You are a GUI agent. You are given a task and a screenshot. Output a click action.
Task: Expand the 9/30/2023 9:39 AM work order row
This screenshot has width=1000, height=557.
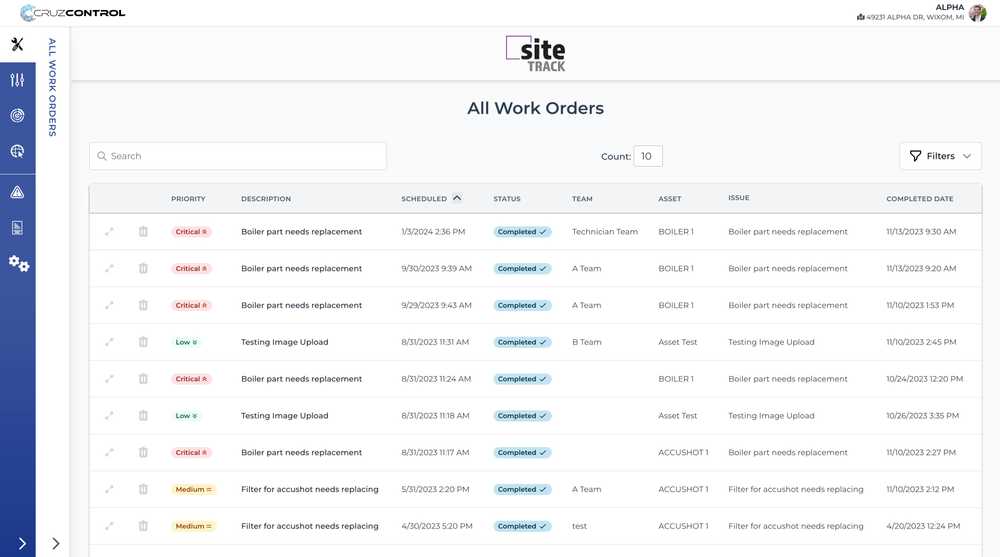tap(110, 269)
